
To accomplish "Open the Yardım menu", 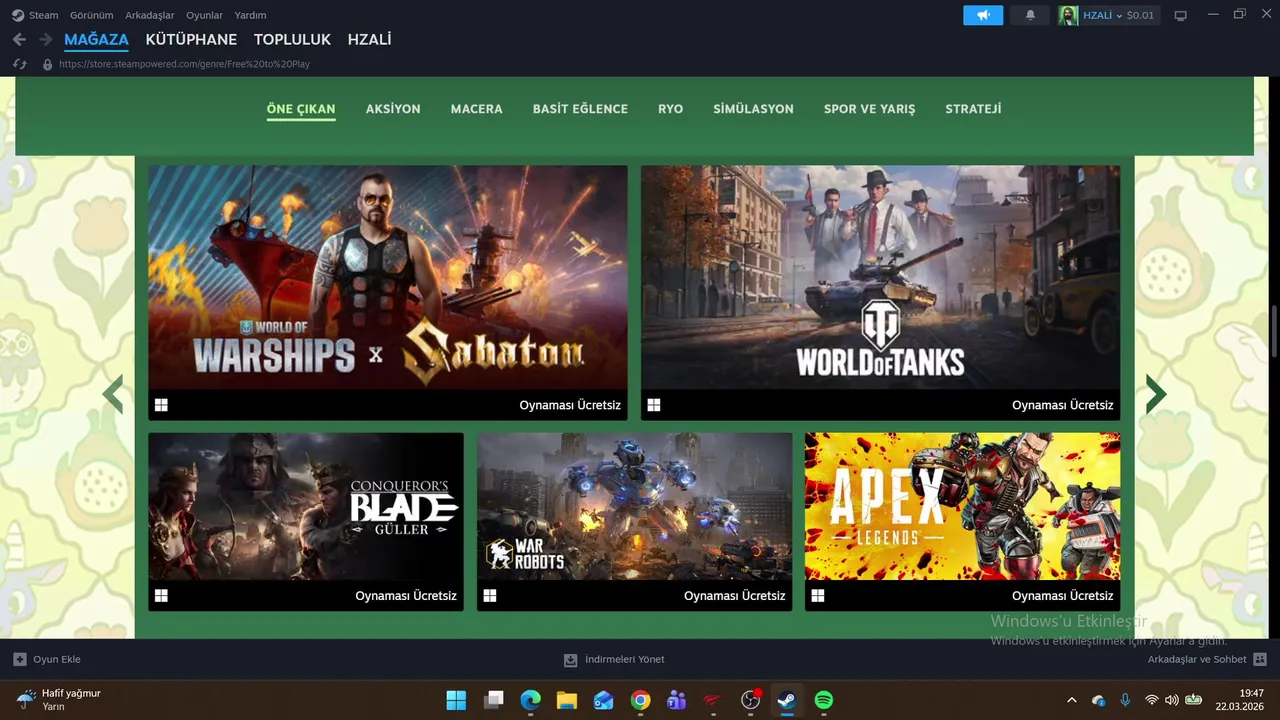I will [250, 15].
